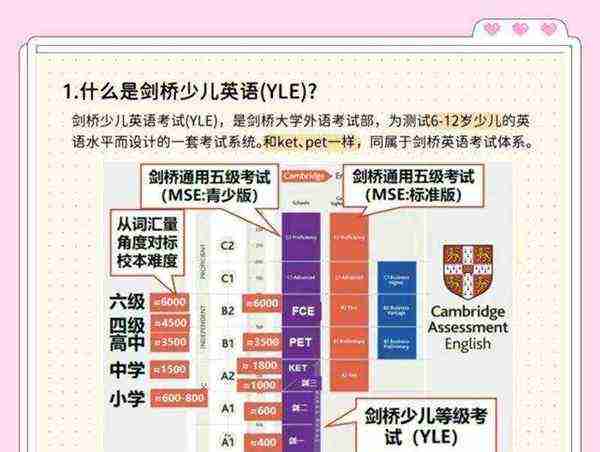The height and width of the screenshot is (452, 600).
Task: Click the A2 level label
Action: point(227,376)
